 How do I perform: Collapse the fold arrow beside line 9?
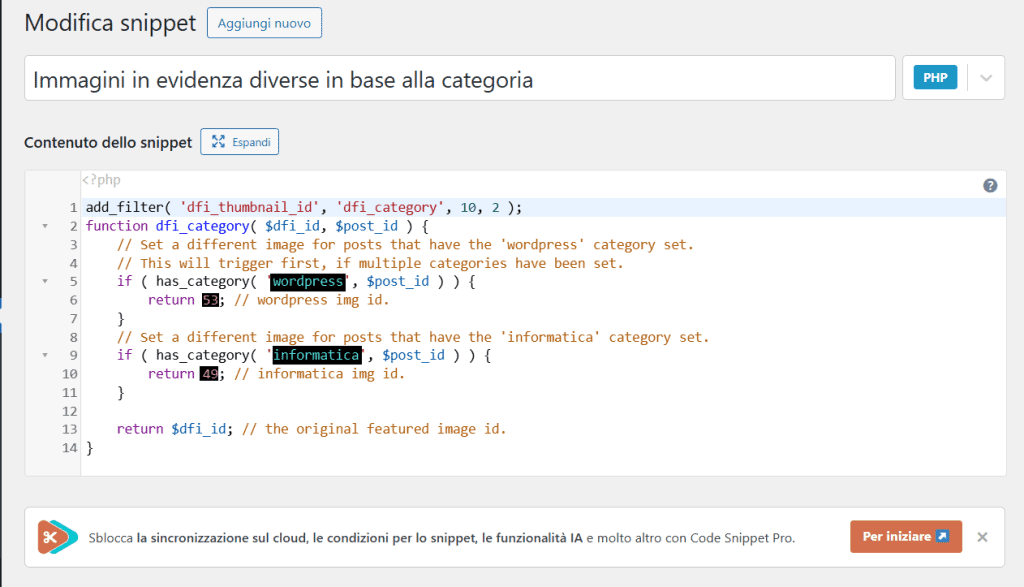click(45, 355)
